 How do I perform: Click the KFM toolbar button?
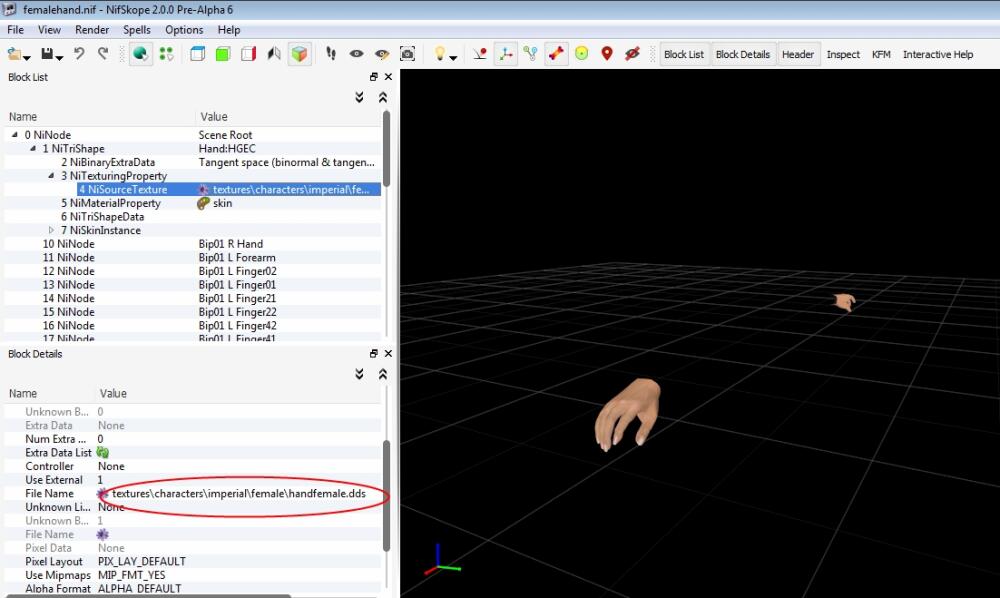click(881, 54)
